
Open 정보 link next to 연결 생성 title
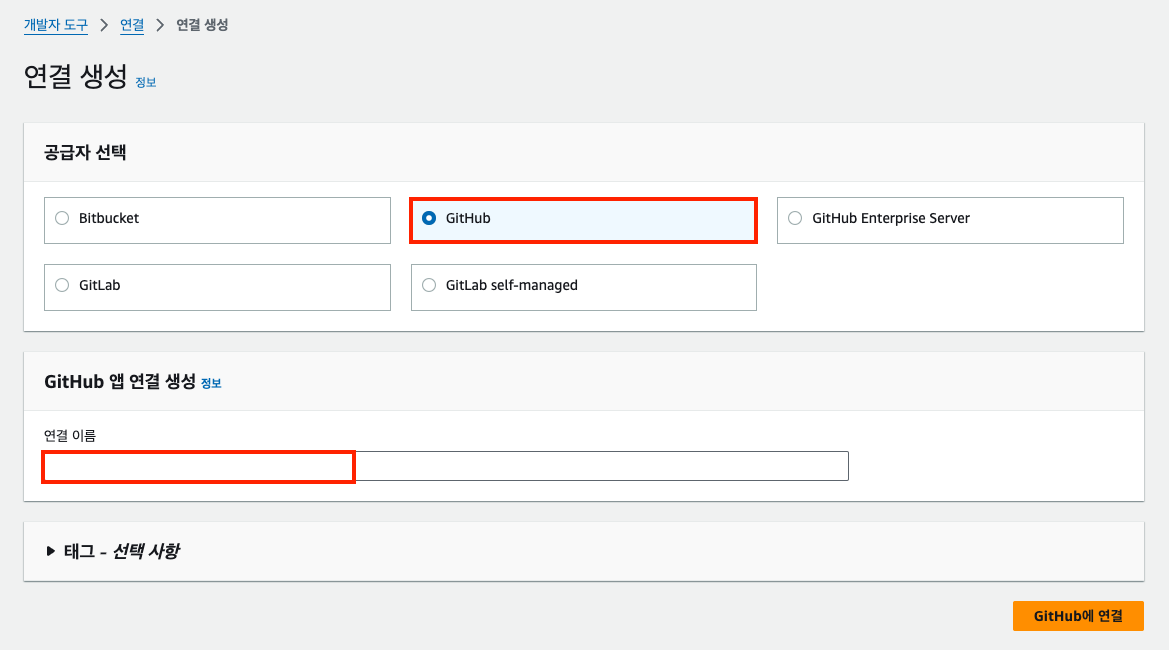click(145, 82)
